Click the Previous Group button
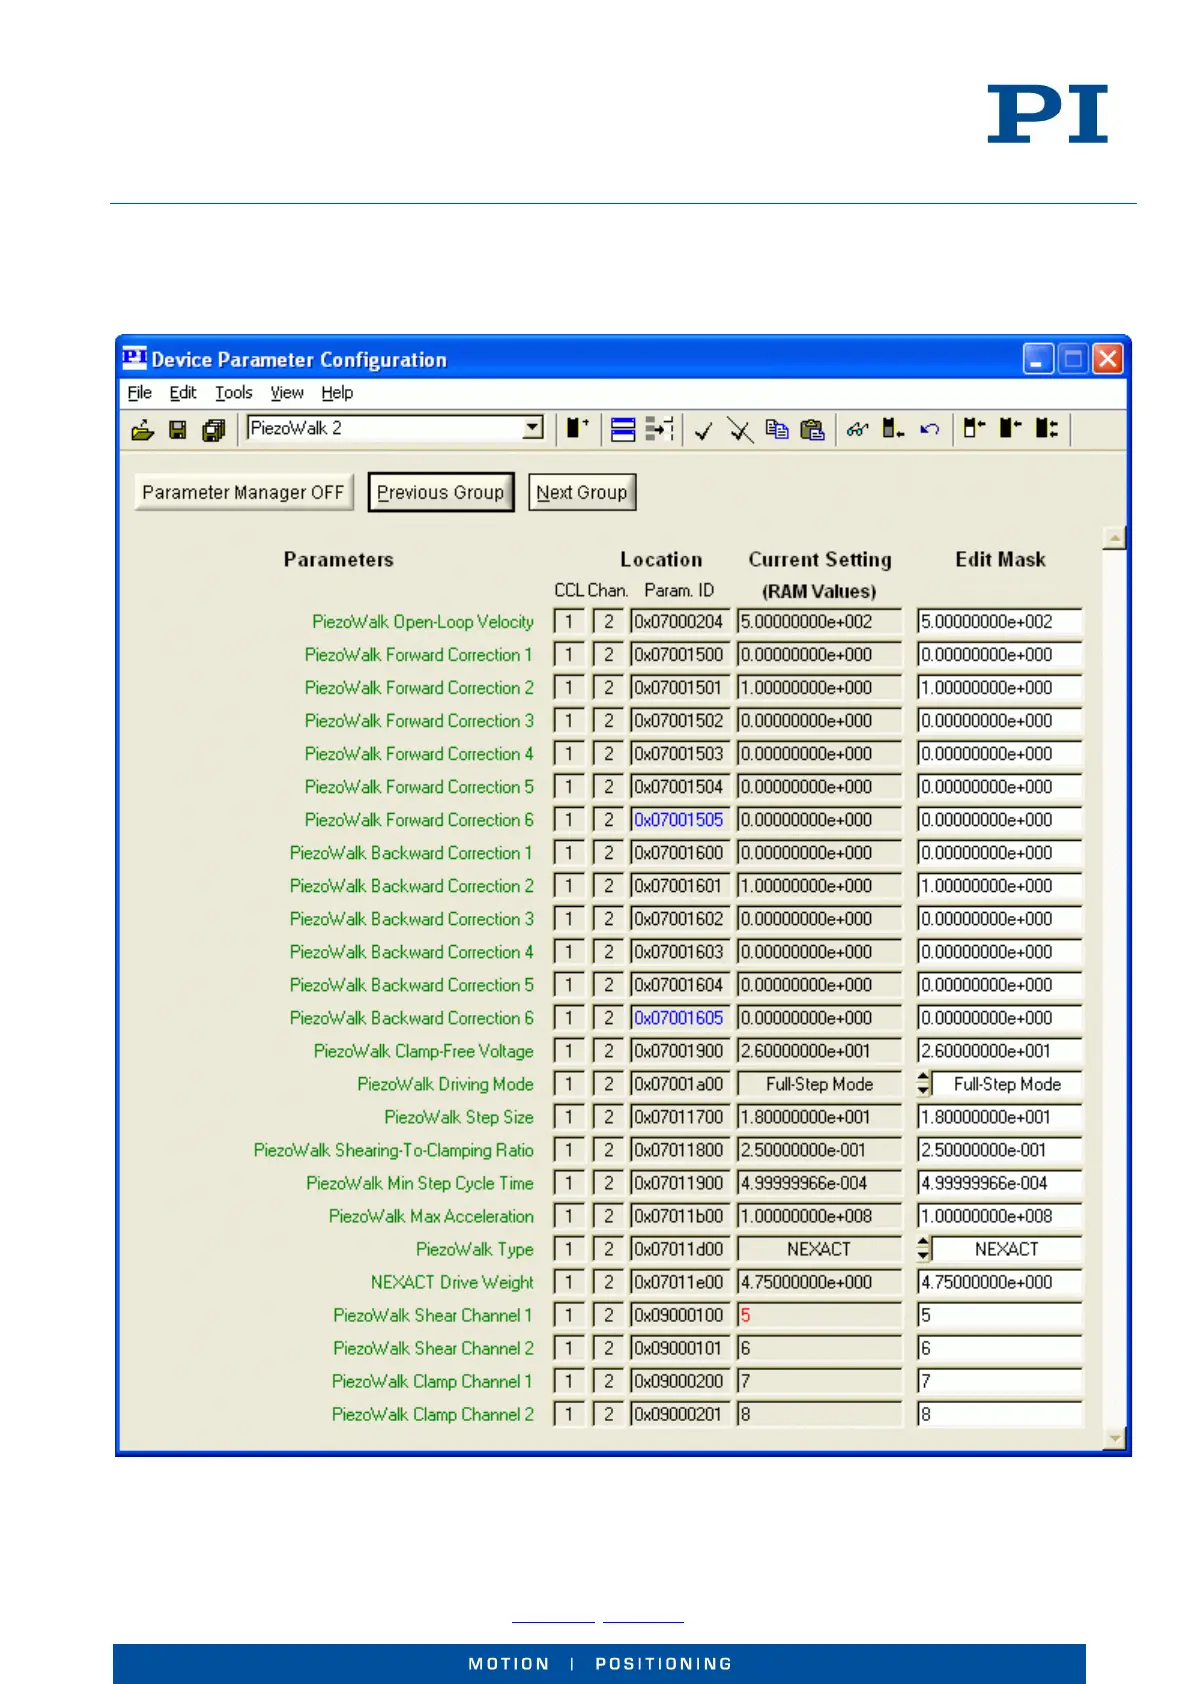Screen dimensions: 1191x1684 click(x=440, y=492)
